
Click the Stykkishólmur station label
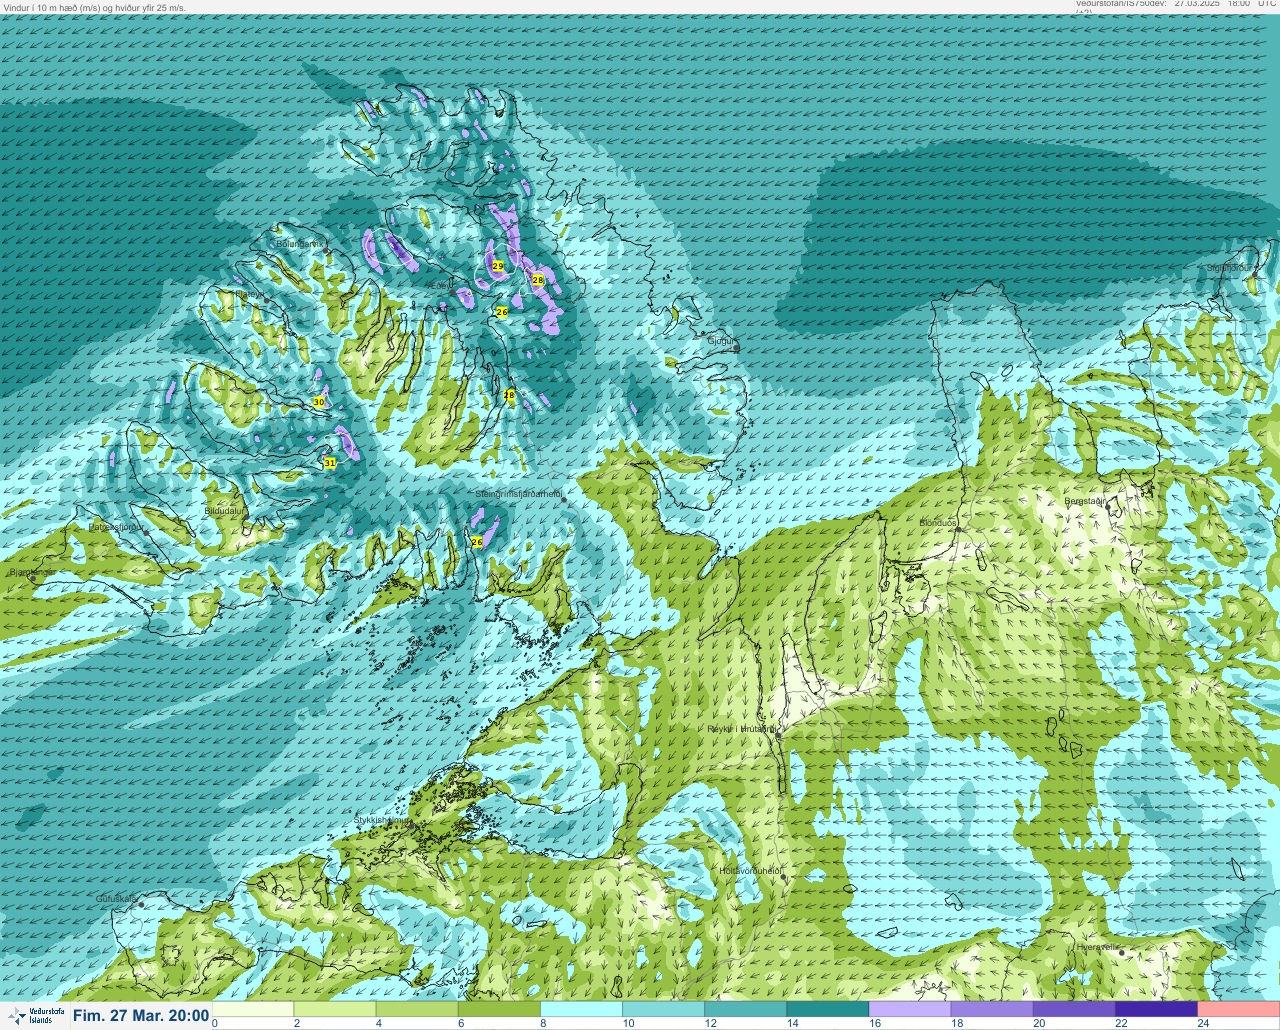pos(383,820)
